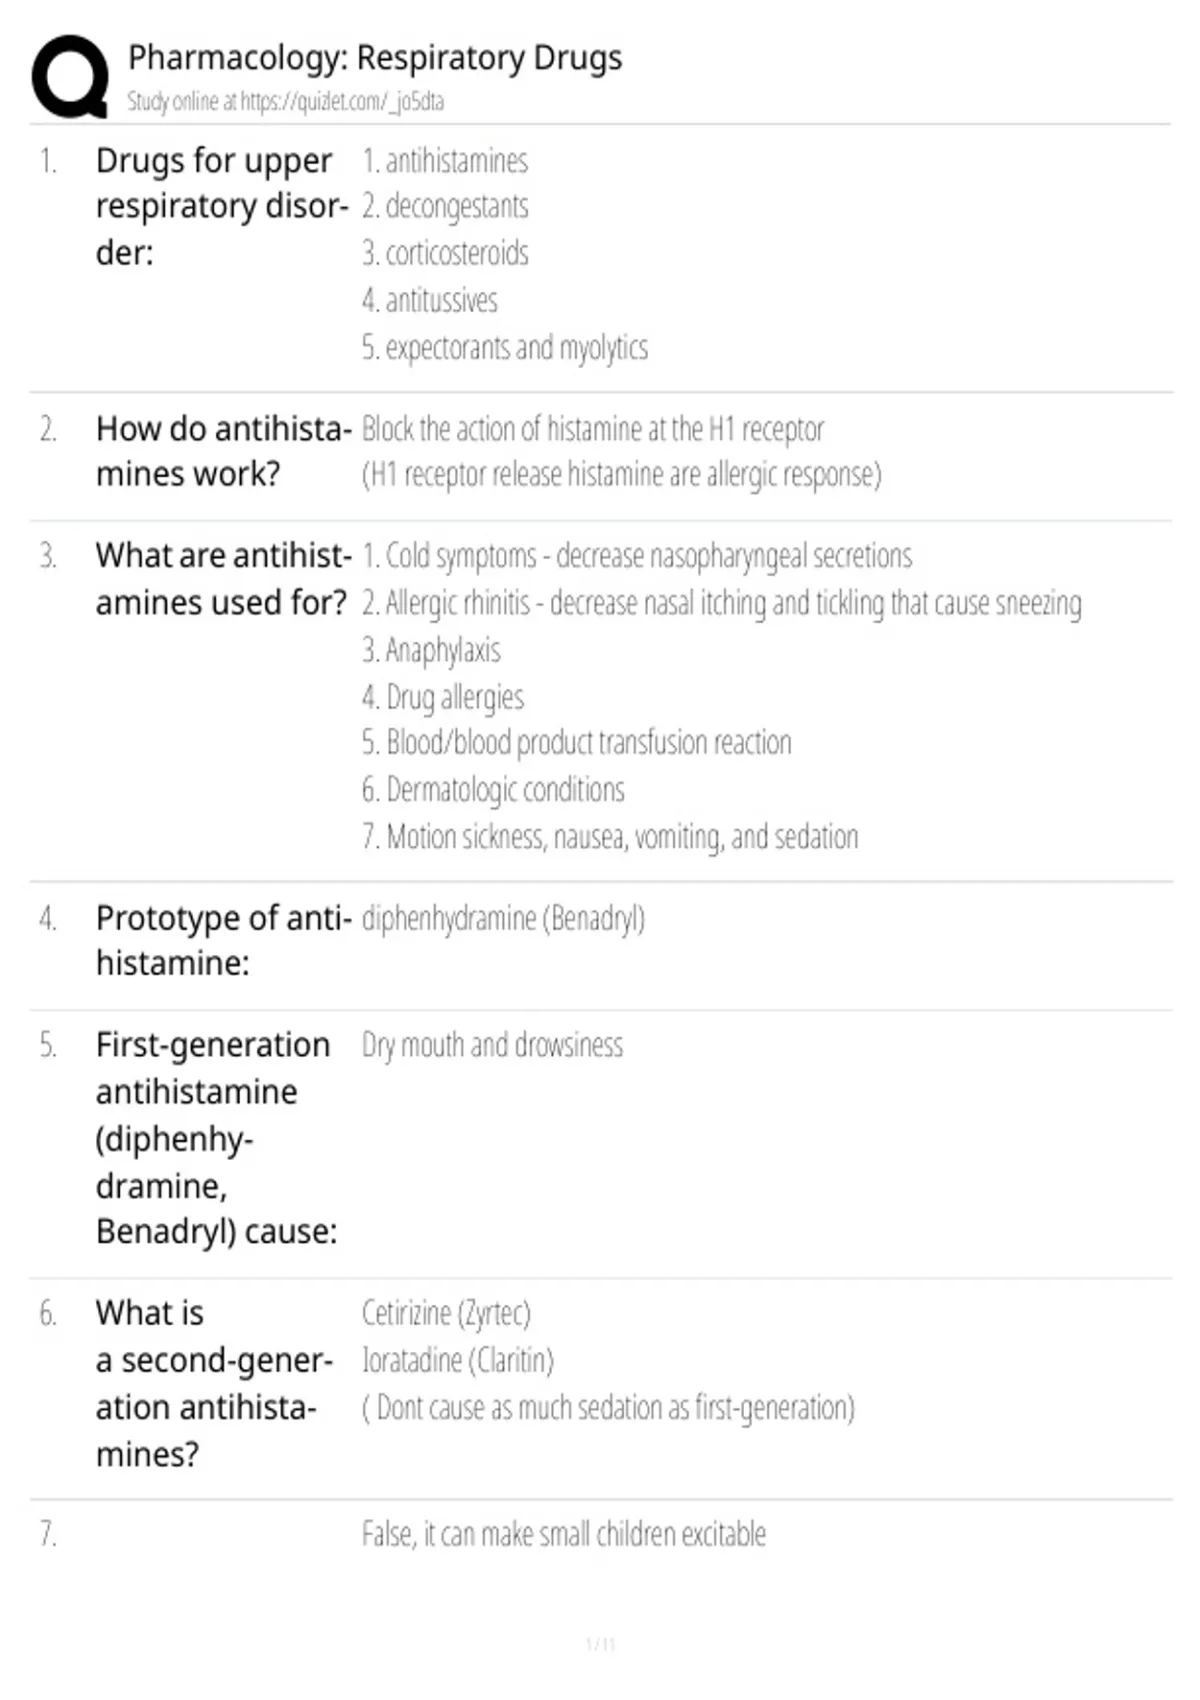Click the answer line '3. corticosteroids'
The image size is (1200, 1700).
click(x=445, y=254)
